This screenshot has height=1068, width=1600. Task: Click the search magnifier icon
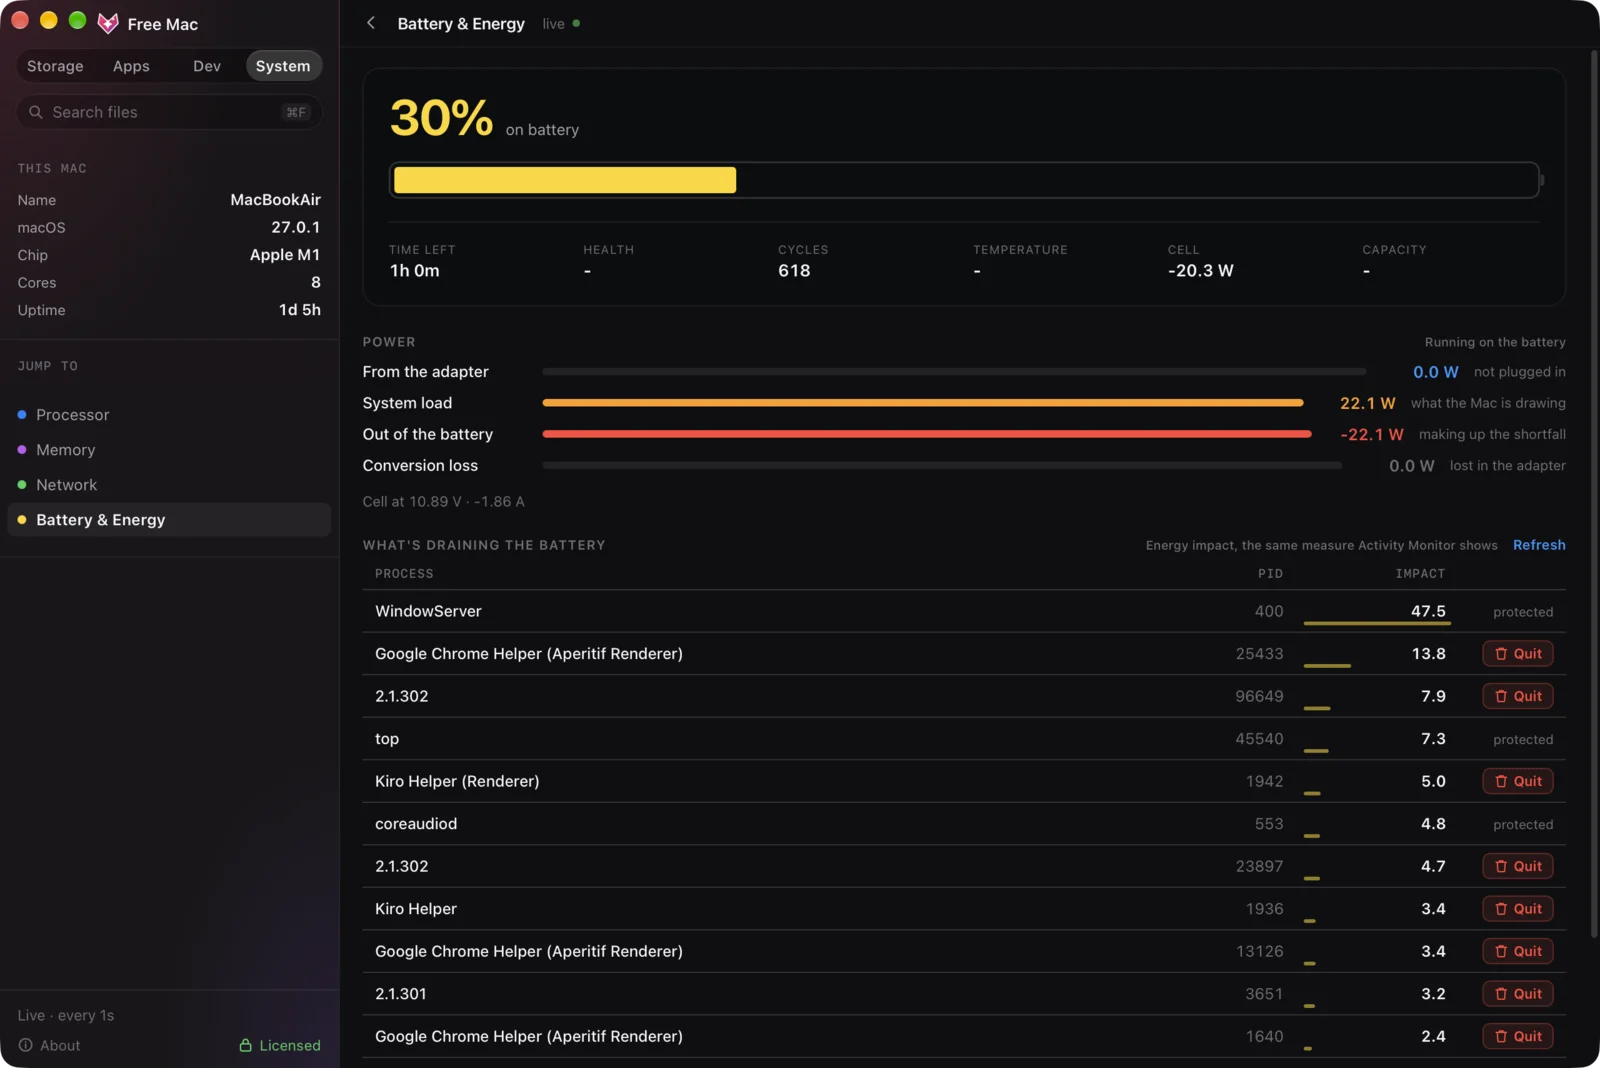click(x=36, y=112)
